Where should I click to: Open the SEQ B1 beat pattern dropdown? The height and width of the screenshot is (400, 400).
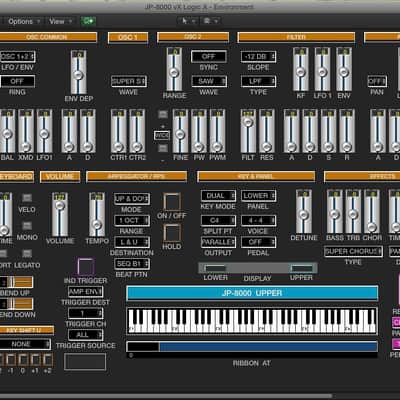[132, 264]
